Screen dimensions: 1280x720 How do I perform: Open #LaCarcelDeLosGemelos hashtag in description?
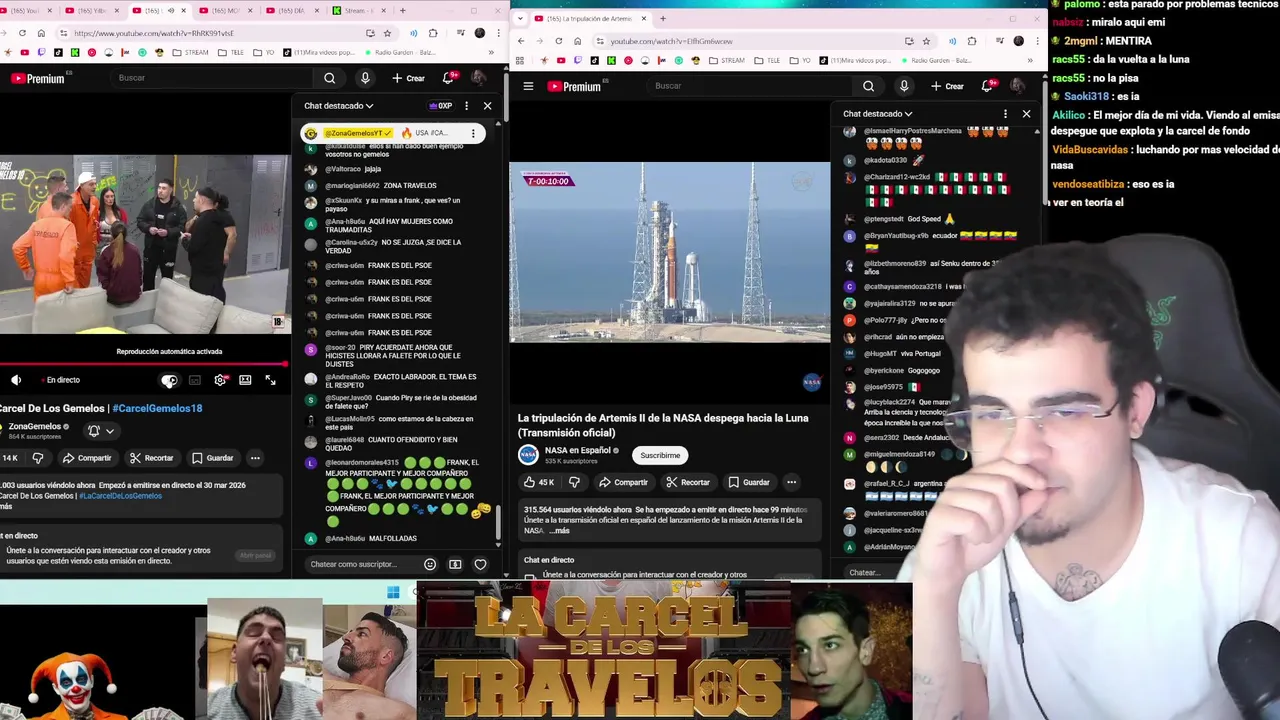tap(120, 496)
